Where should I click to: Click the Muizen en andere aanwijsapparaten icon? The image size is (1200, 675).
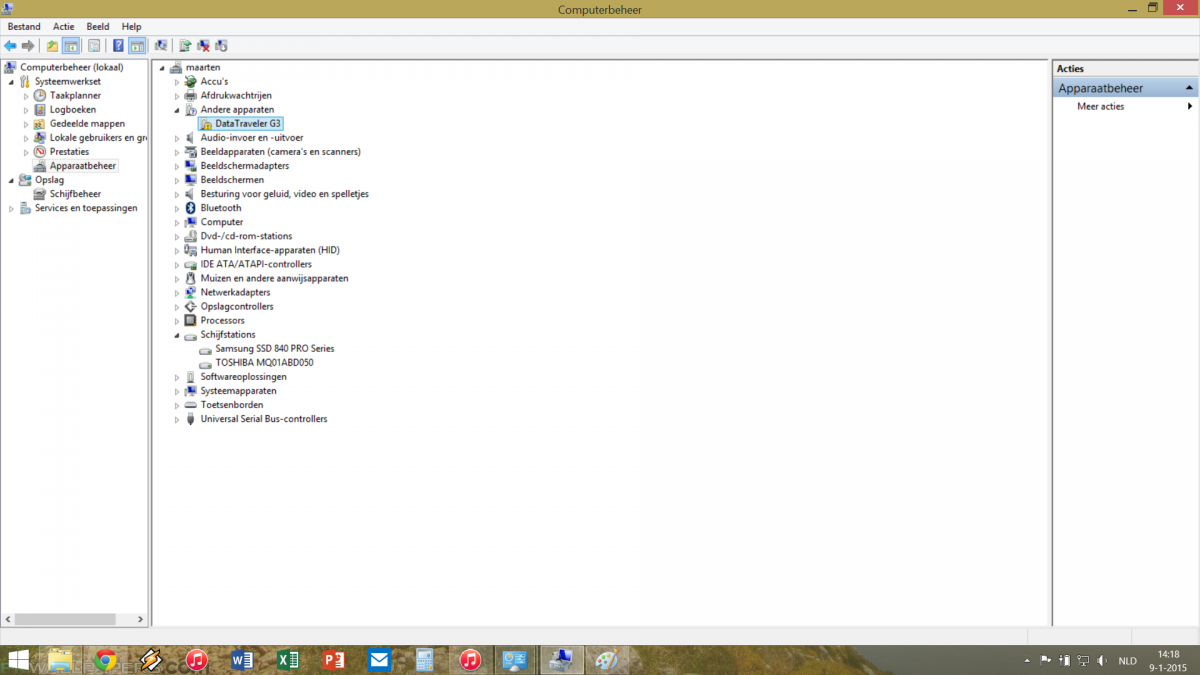point(190,278)
